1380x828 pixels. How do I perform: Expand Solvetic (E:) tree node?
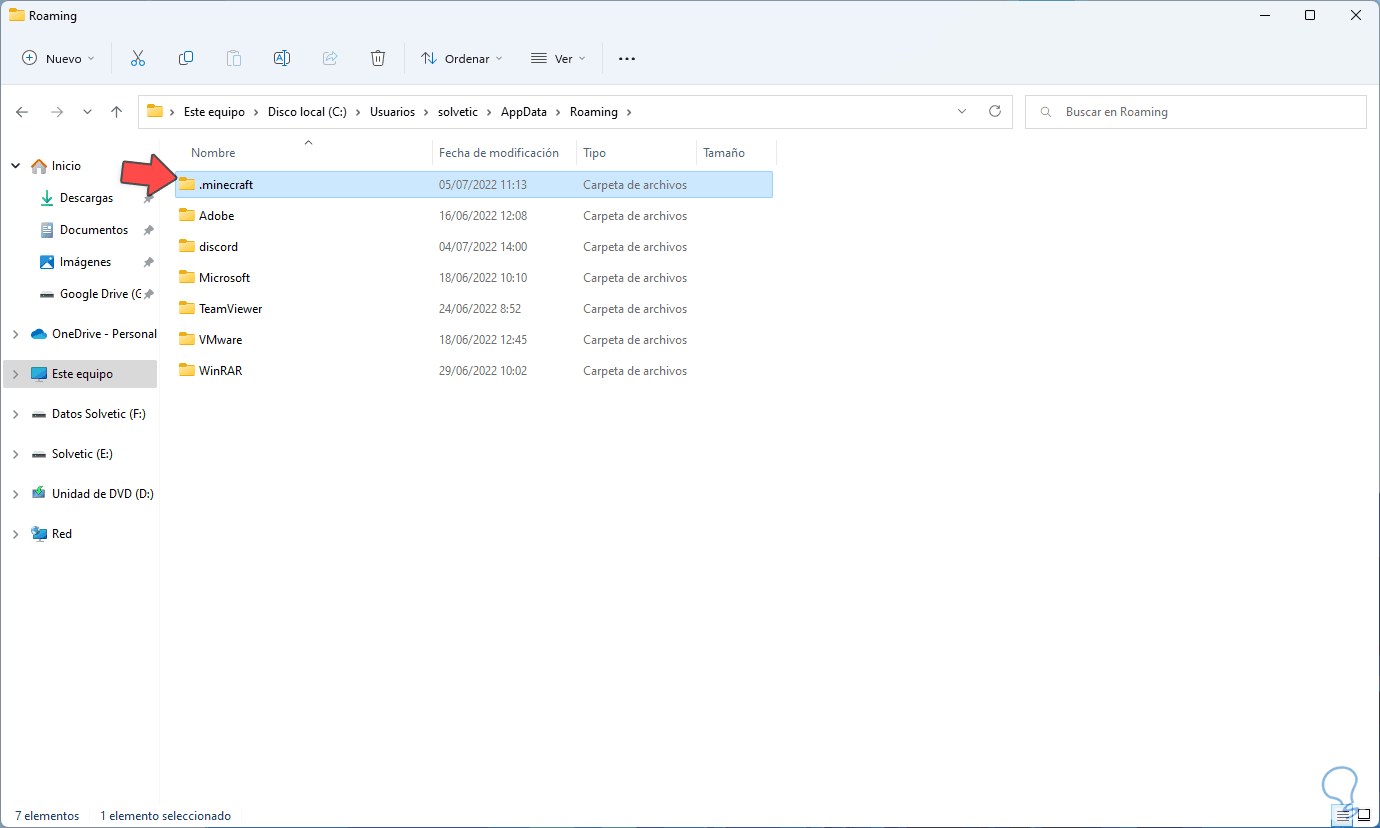coord(15,454)
